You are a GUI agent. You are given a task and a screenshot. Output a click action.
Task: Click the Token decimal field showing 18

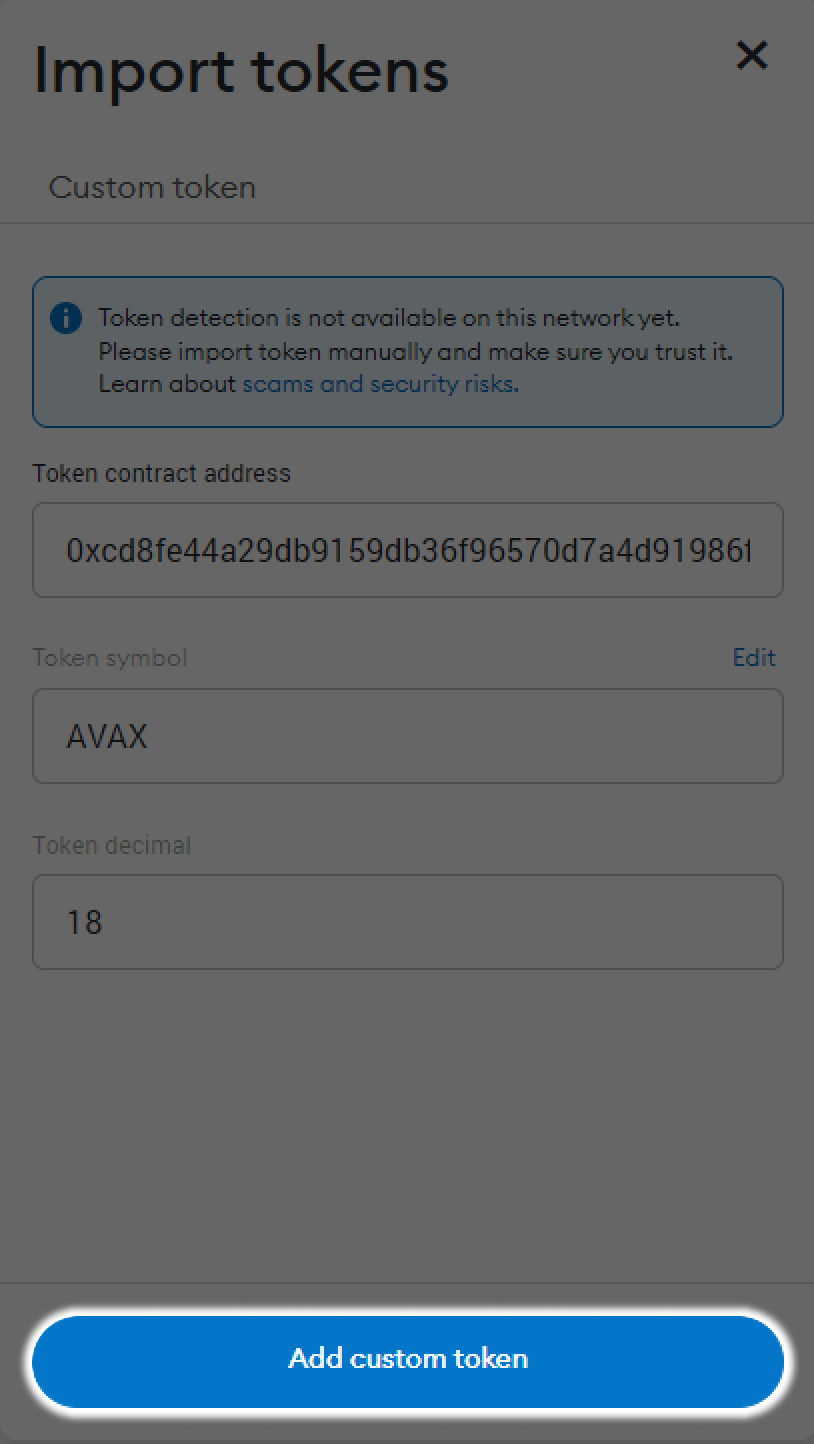[x=407, y=921]
